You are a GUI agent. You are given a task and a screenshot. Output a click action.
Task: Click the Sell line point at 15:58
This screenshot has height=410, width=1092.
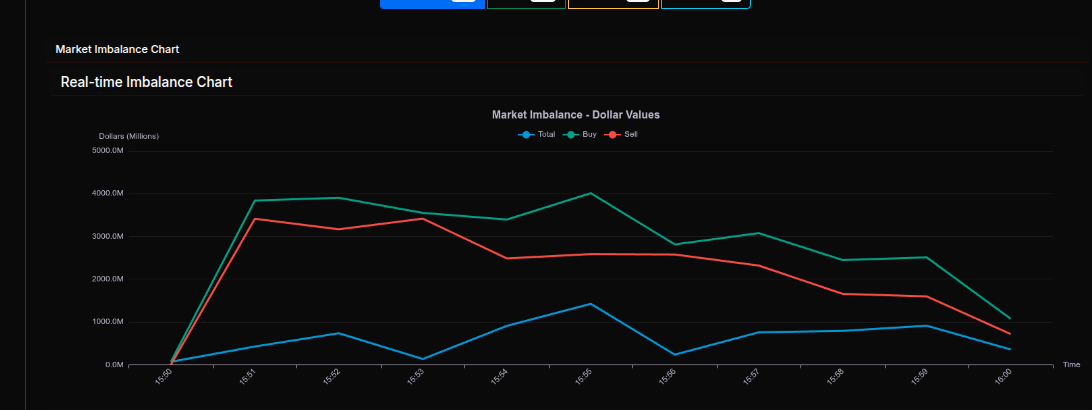tap(842, 294)
